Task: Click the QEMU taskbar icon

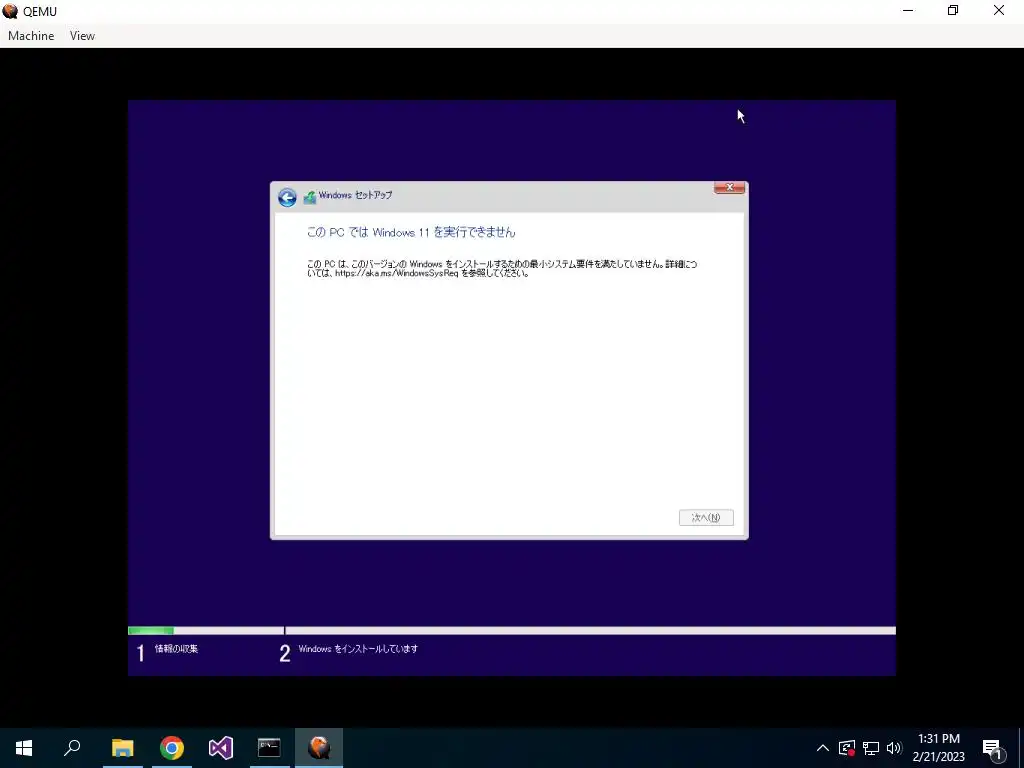Action: pos(319,748)
